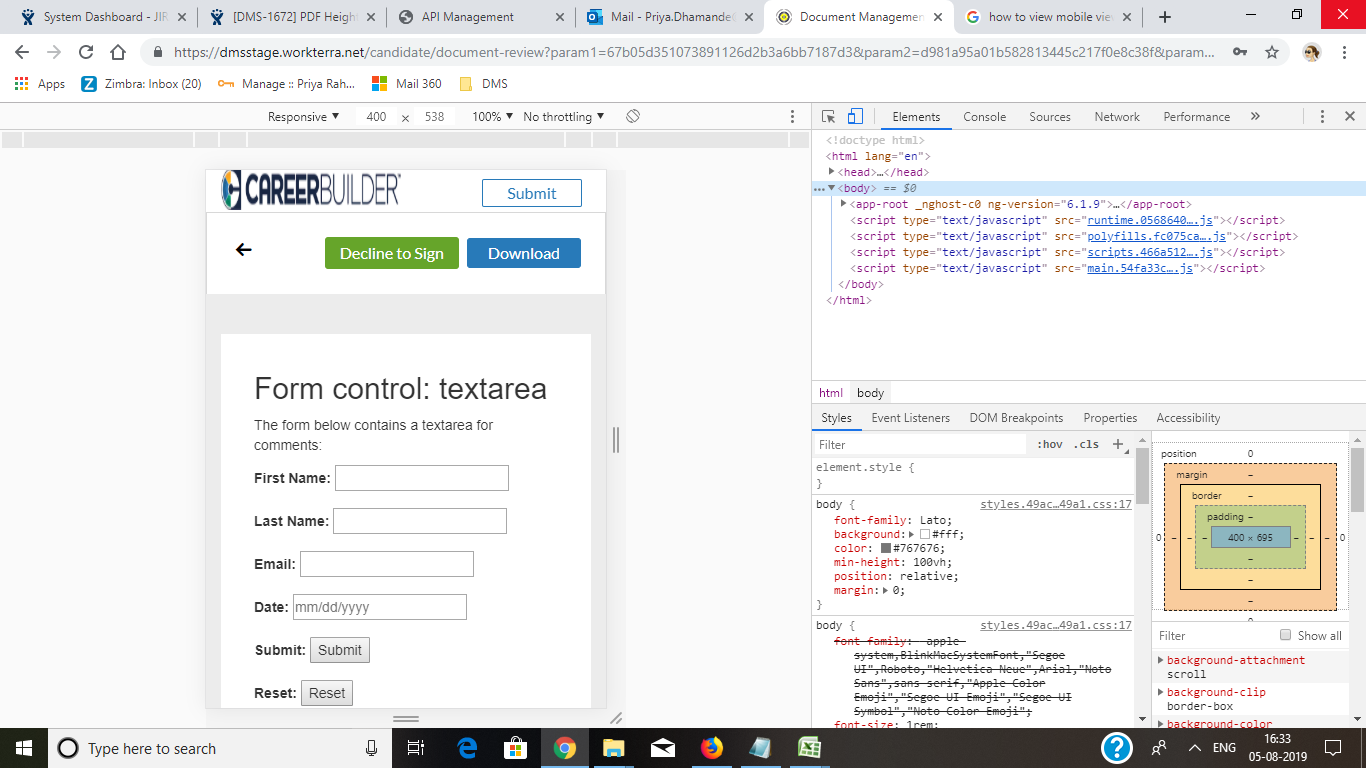Show more DevTools tabs via double-chevron
The height and width of the screenshot is (768, 1366).
[x=1255, y=117]
